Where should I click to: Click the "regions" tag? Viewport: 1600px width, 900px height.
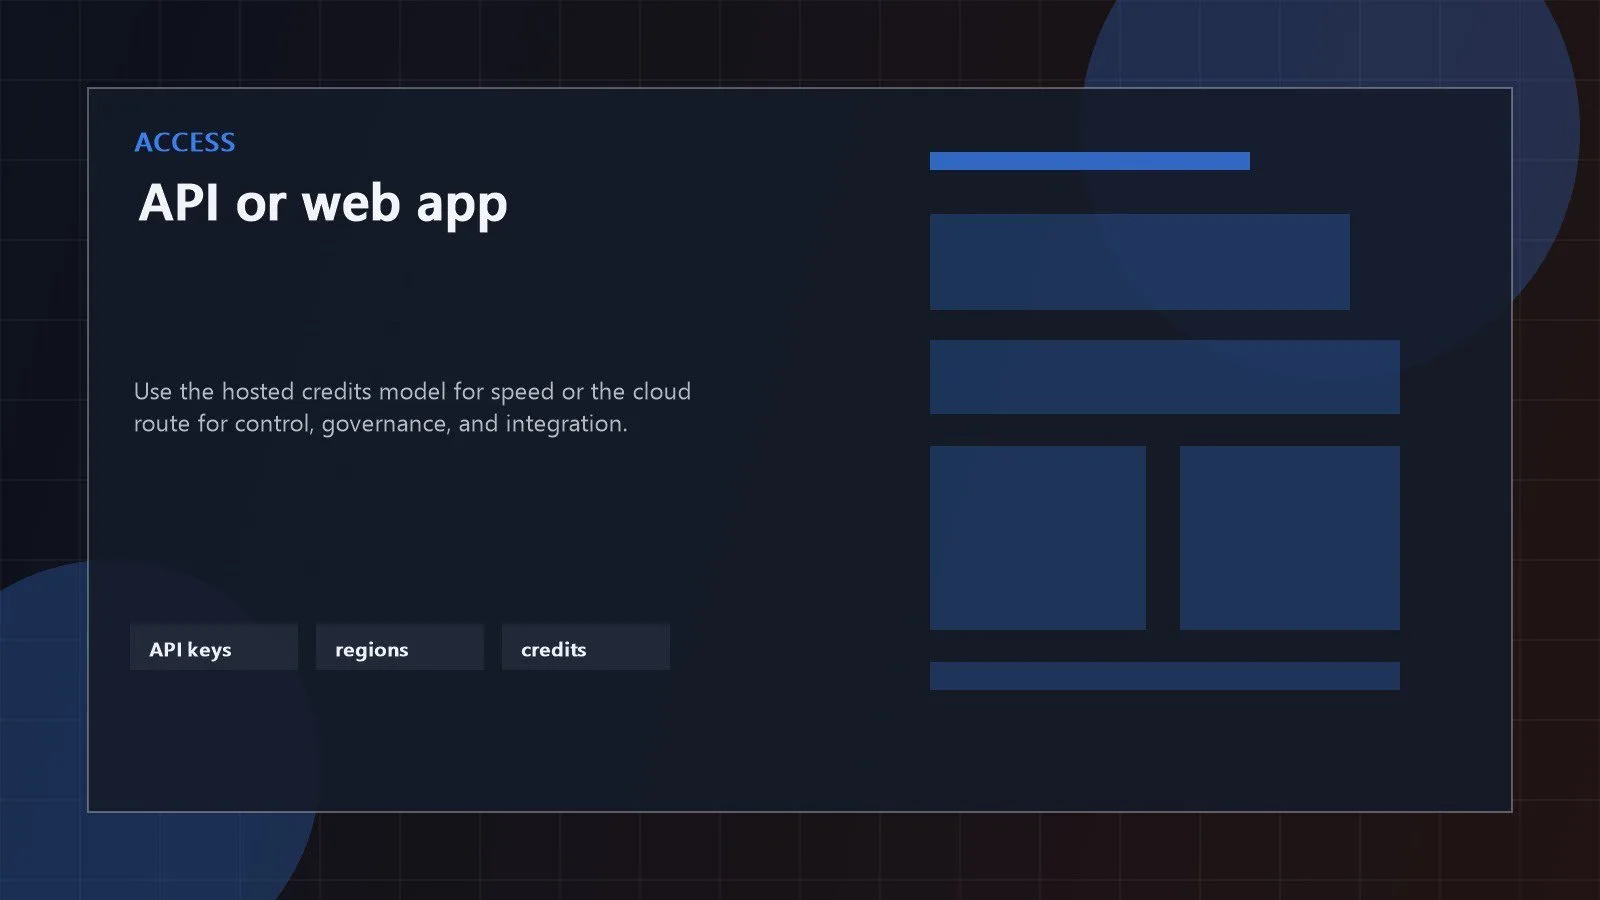400,647
